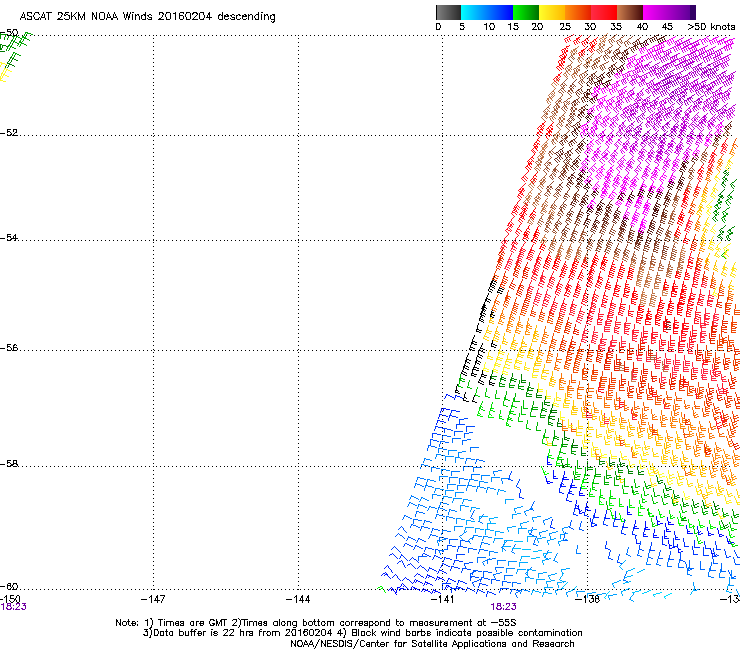The width and height of the screenshot is (740, 650).
Task: Click the "-141" longitude axis label
Action: [x=443, y=599]
